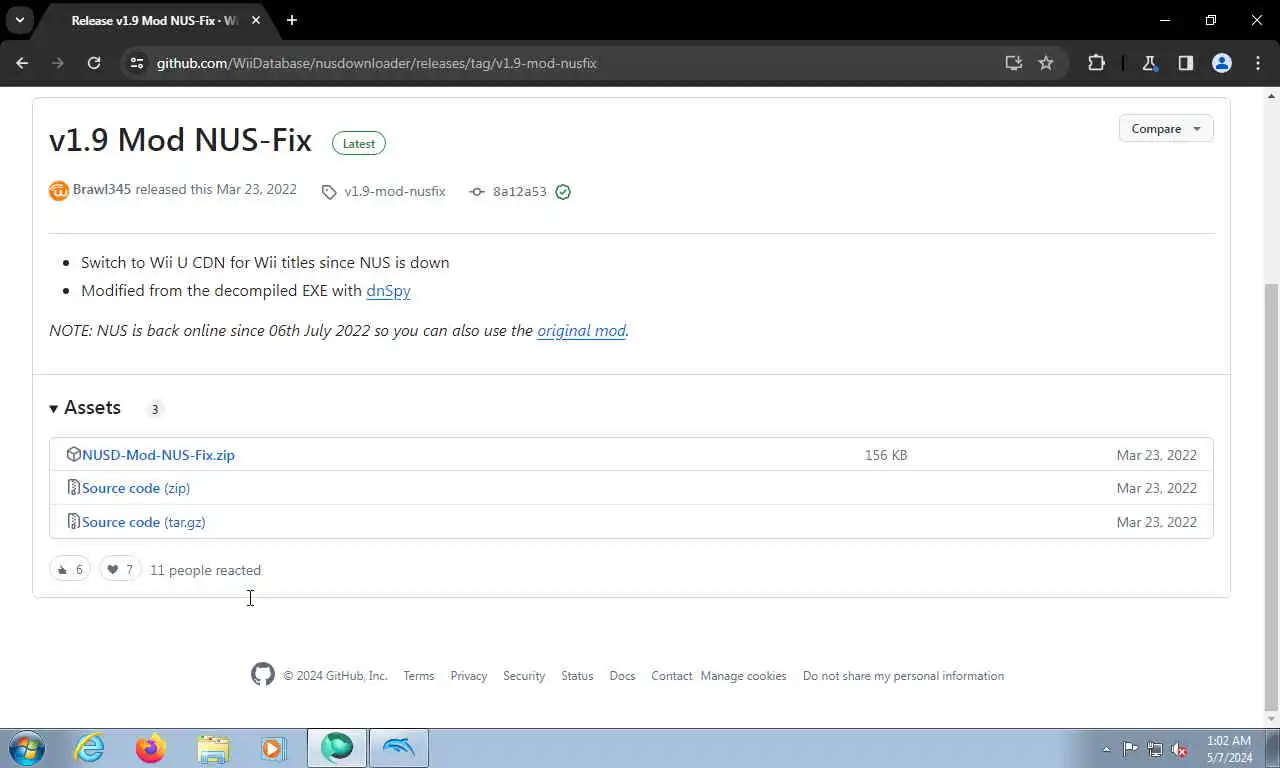The width and height of the screenshot is (1280, 768).
Task: Reload the GitHub release page
Action: point(94,63)
